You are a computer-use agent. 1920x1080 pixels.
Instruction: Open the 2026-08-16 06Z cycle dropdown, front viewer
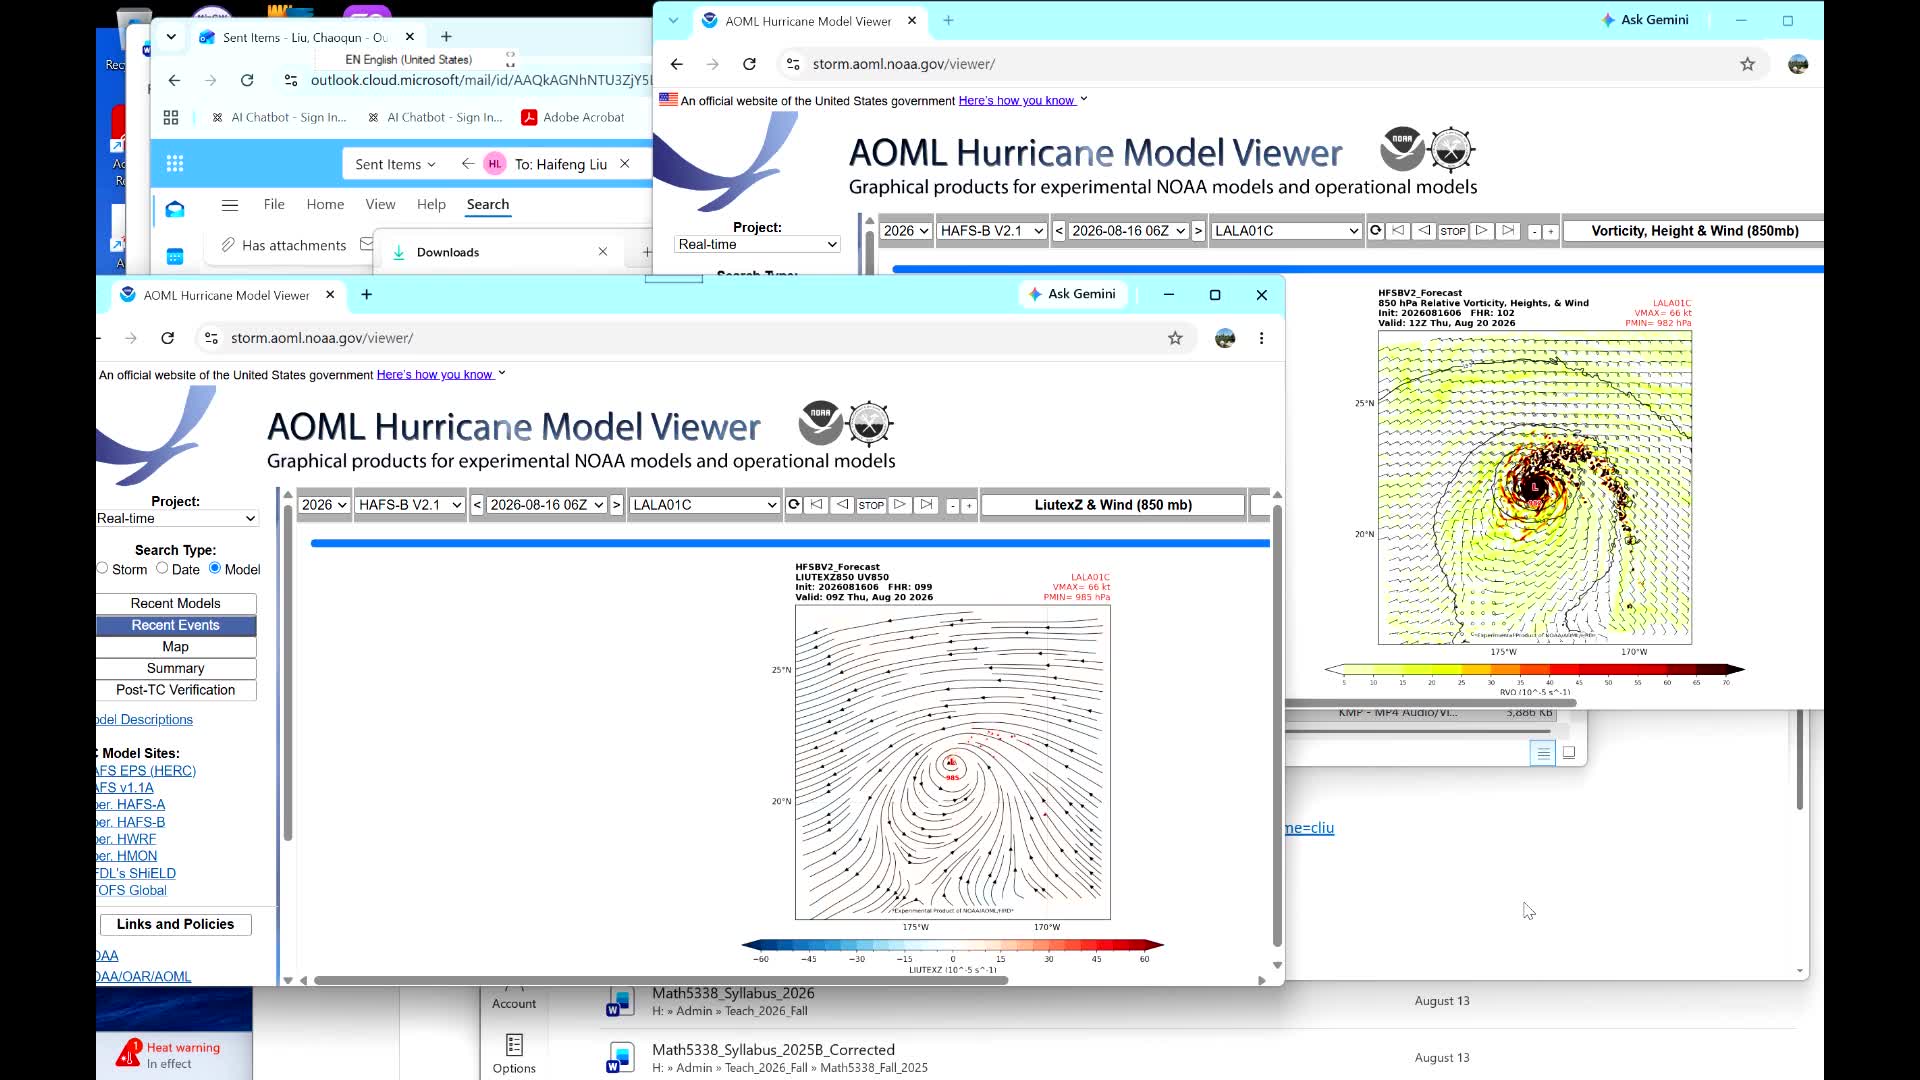[546, 505]
